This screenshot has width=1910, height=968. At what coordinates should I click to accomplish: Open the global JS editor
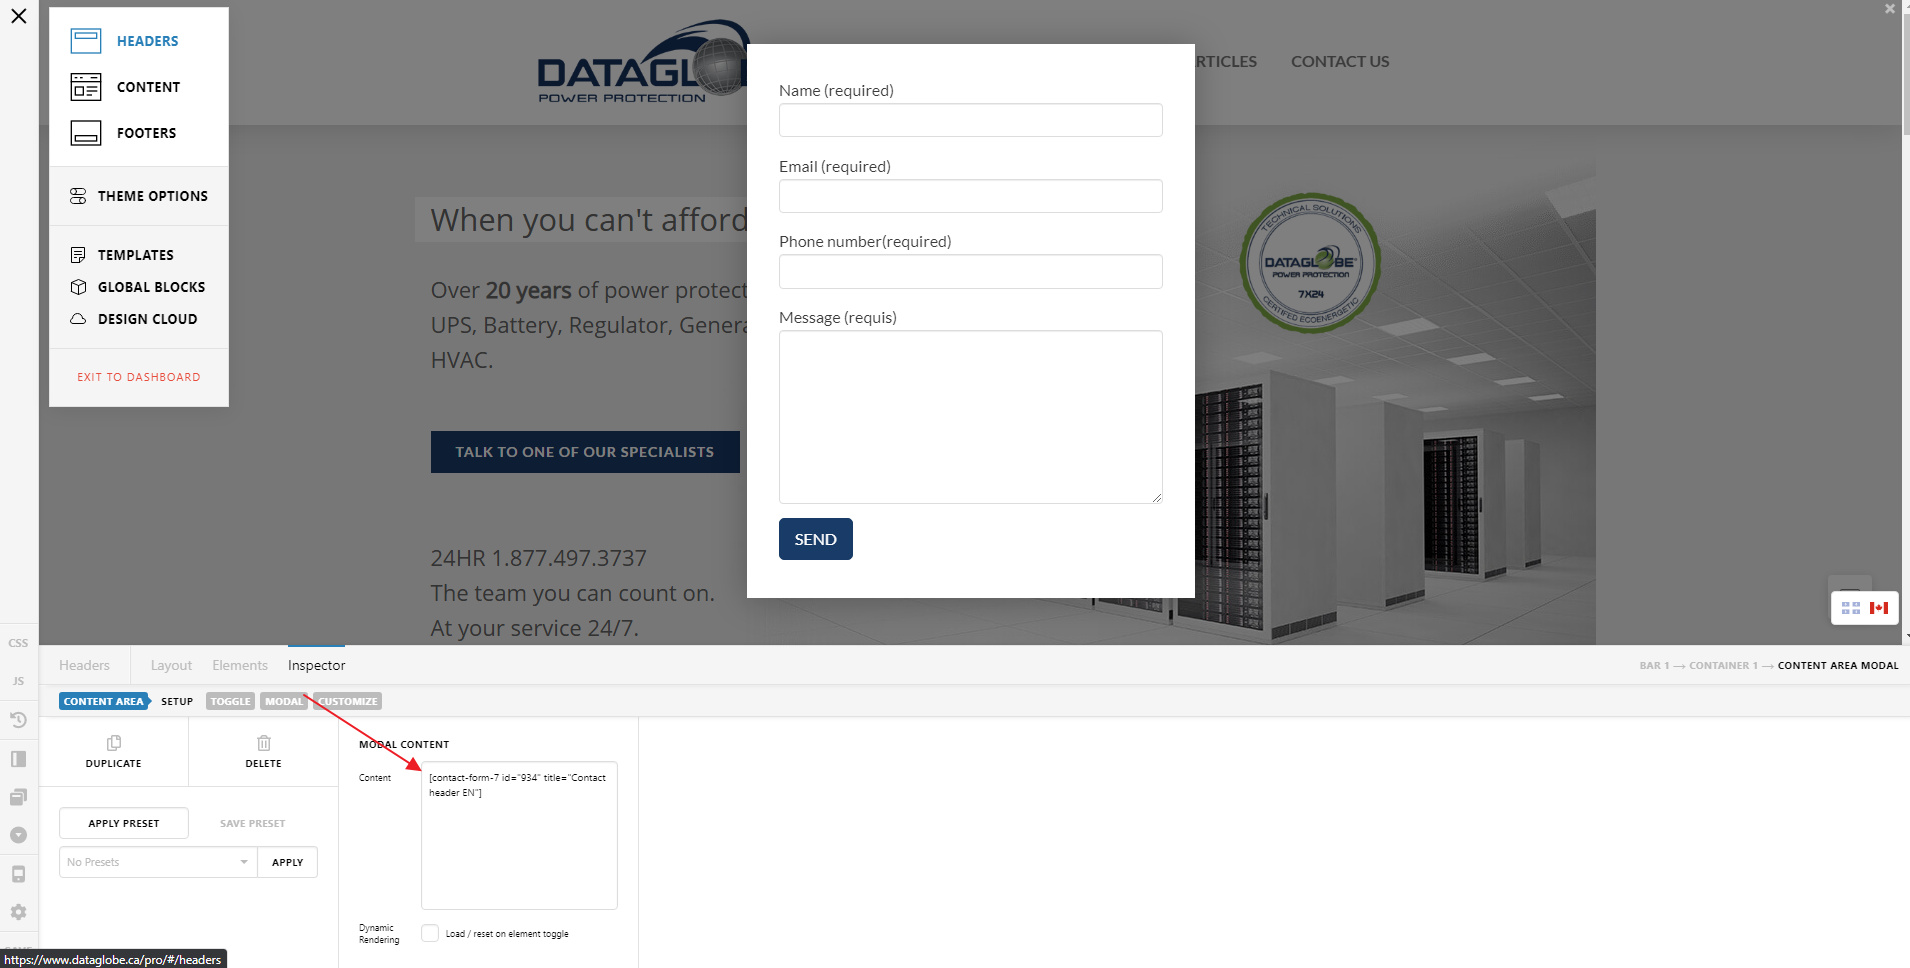click(x=18, y=681)
